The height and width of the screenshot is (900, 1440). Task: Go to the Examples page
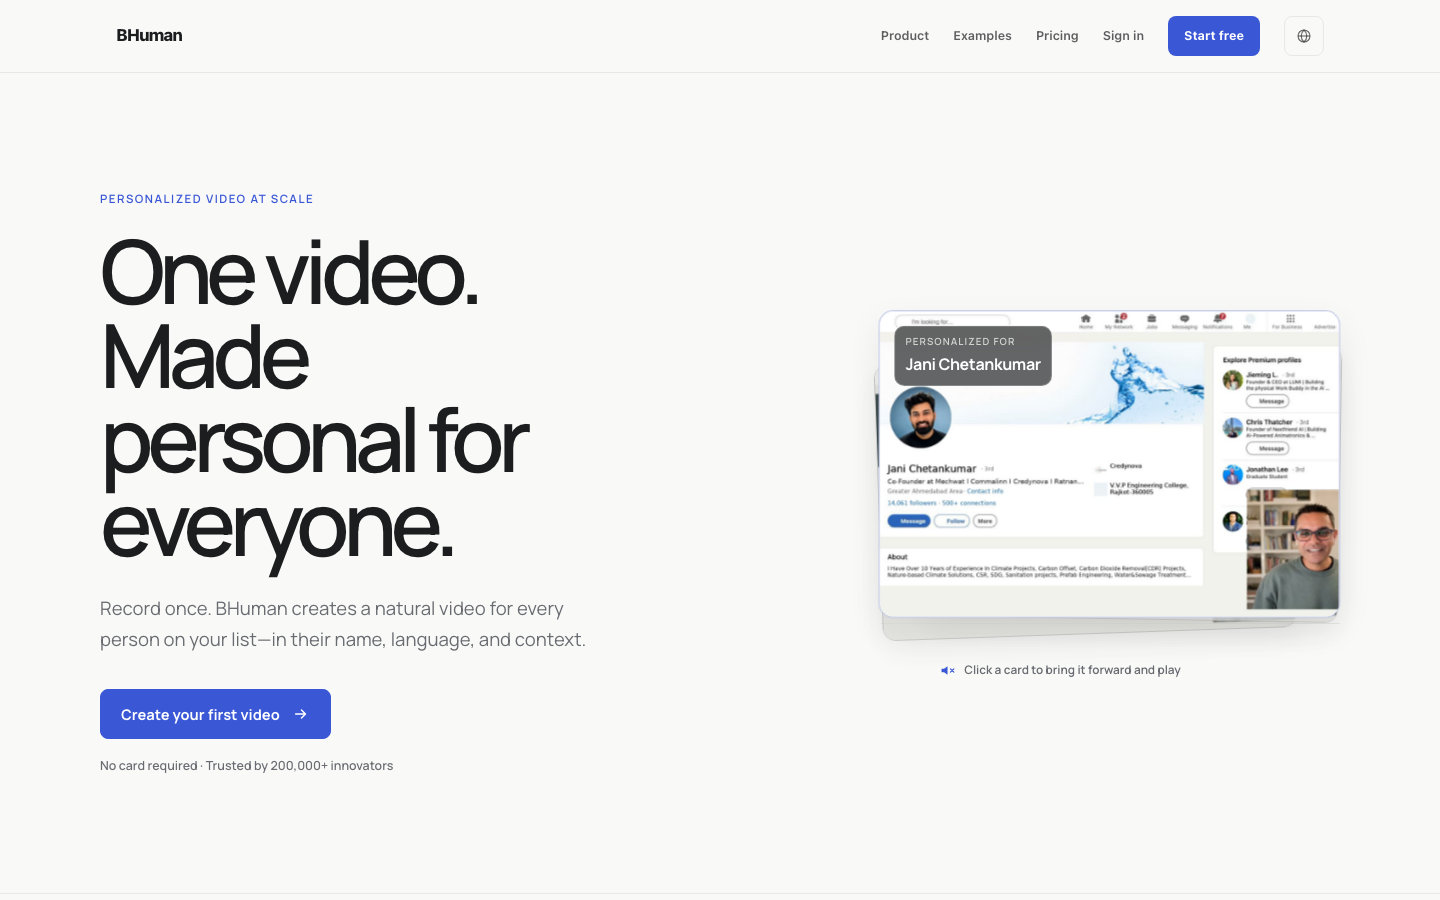(982, 35)
